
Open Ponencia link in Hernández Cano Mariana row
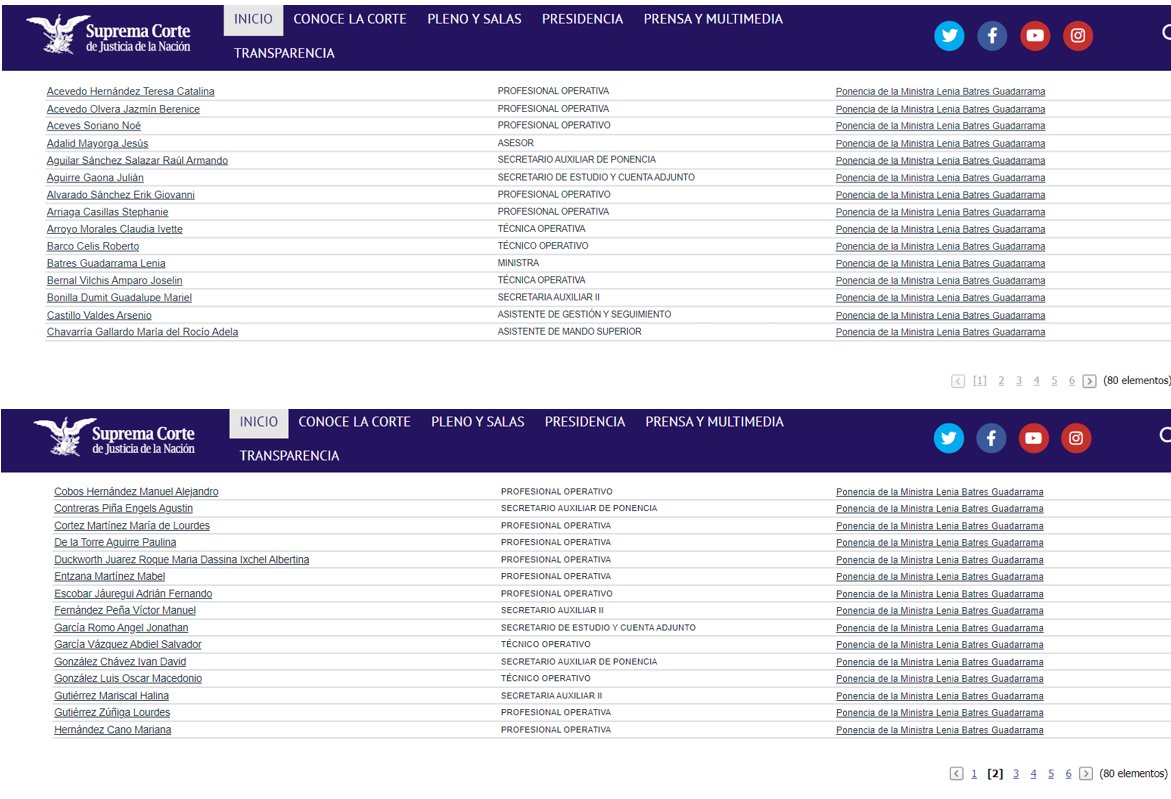tap(939, 730)
